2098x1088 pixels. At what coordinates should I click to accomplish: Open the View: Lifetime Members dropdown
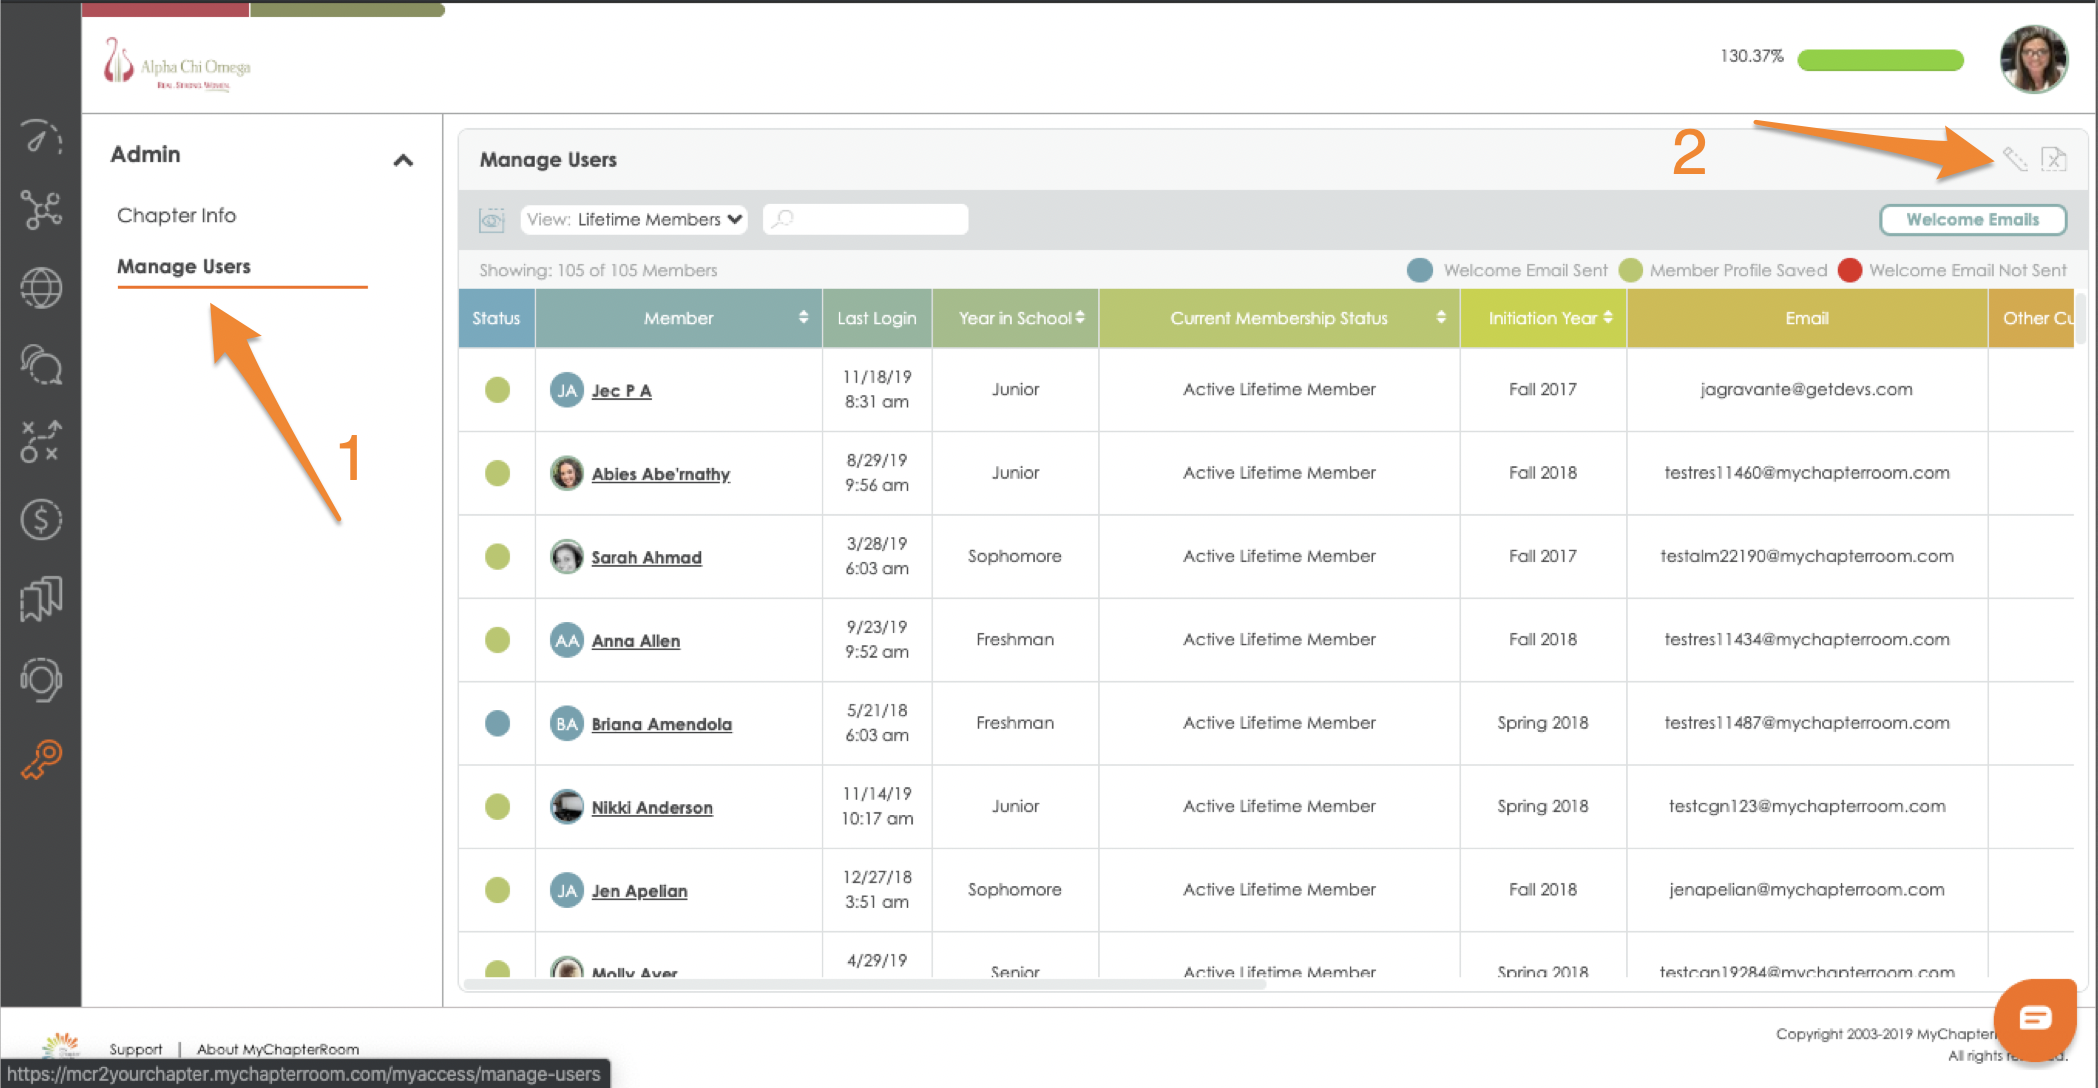click(x=634, y=220)
